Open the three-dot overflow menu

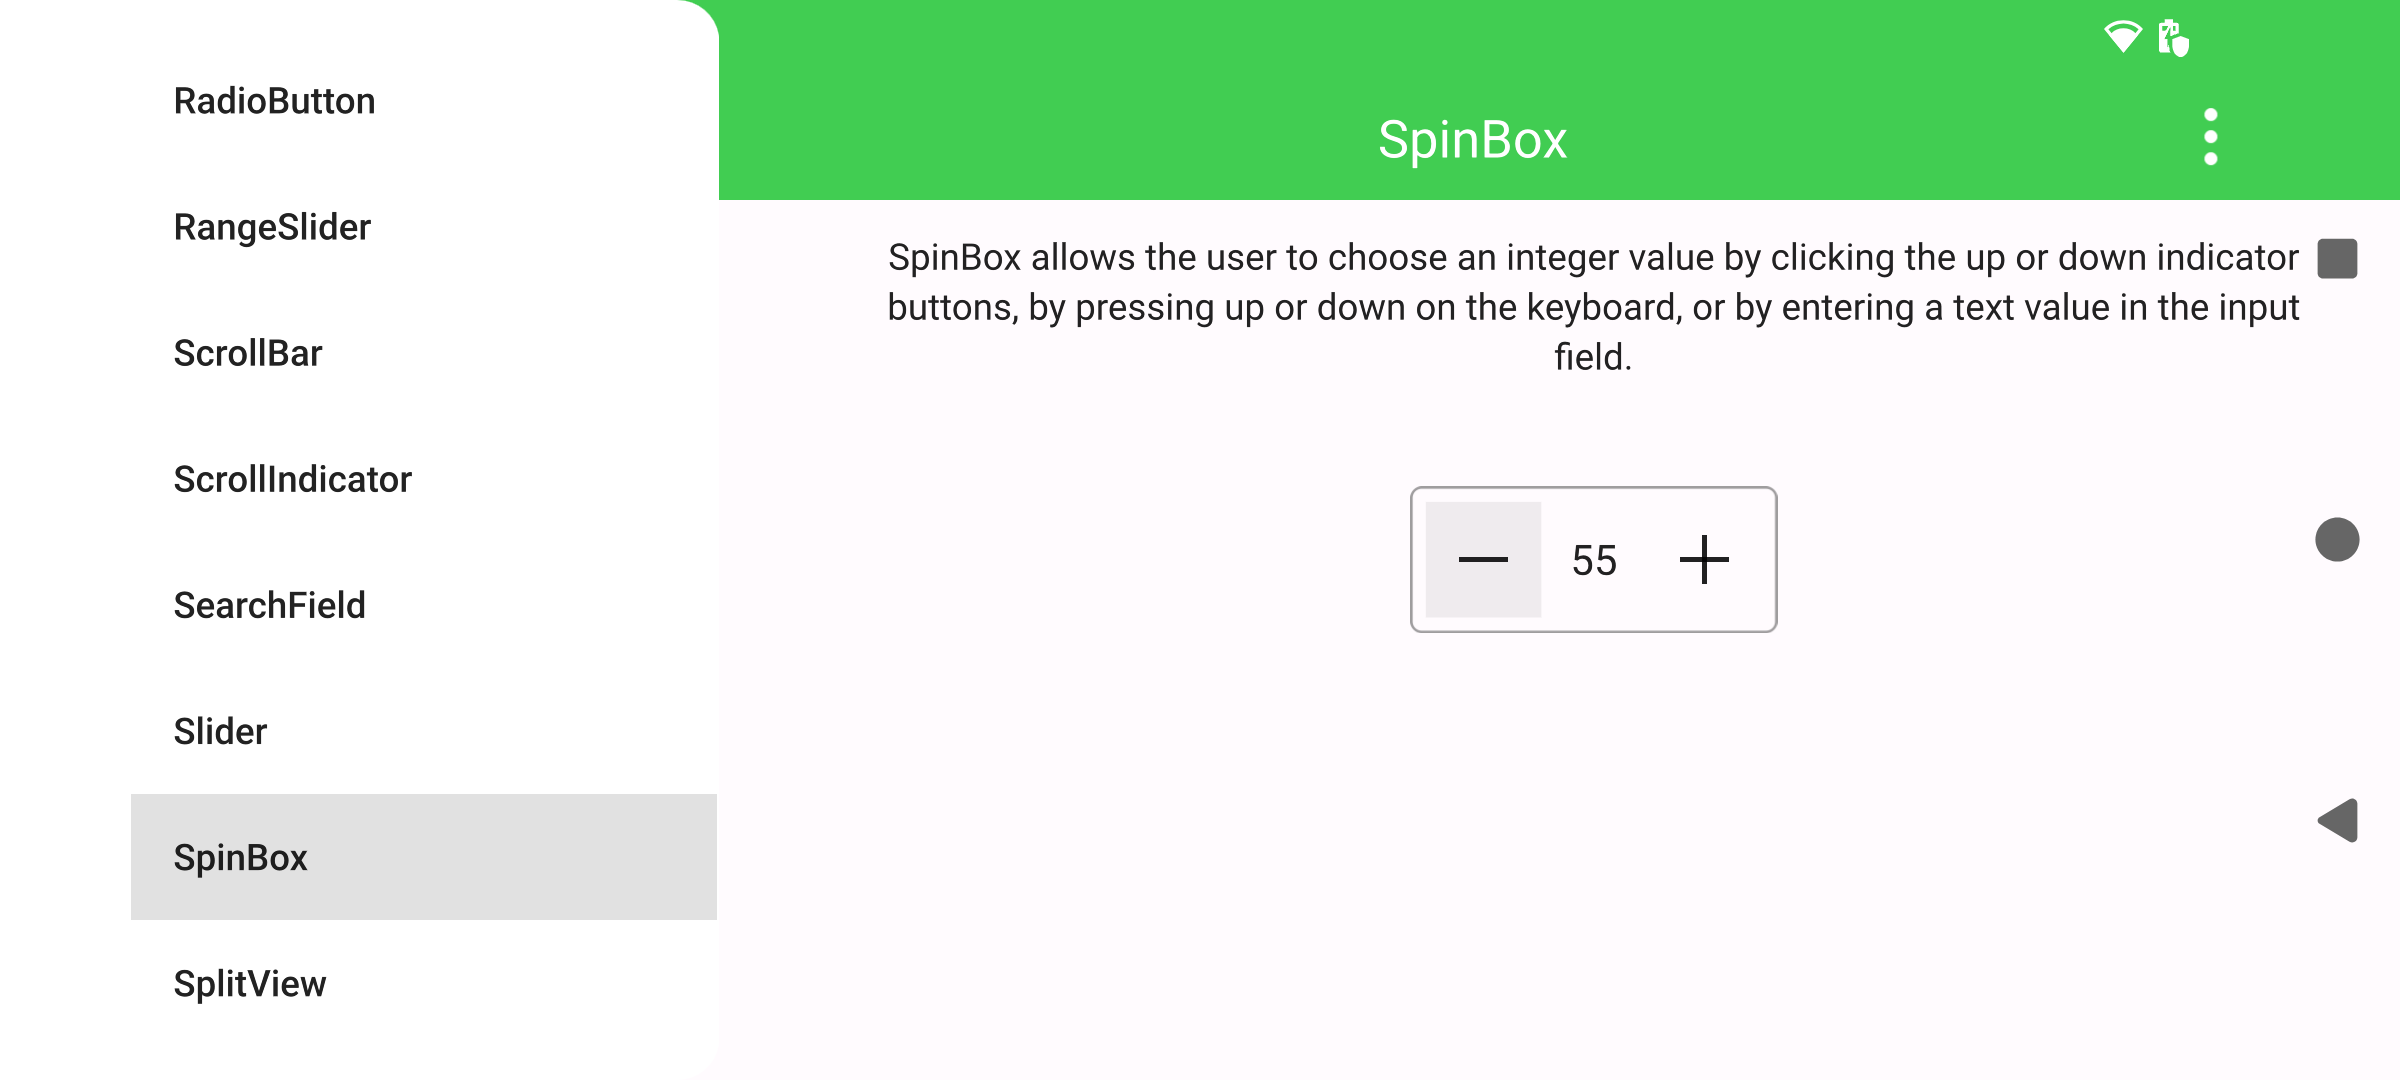[2211, 138]
